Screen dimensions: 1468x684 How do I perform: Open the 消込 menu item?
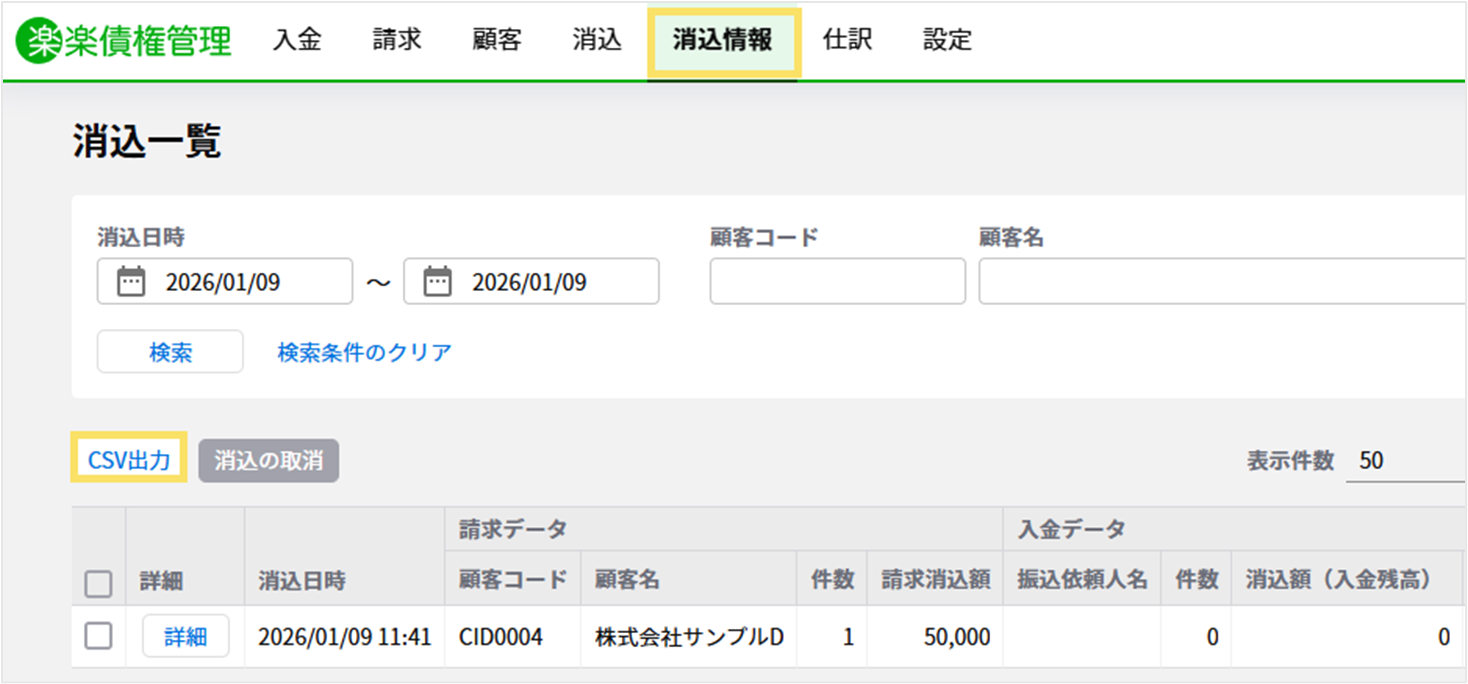tap(597, 40)
